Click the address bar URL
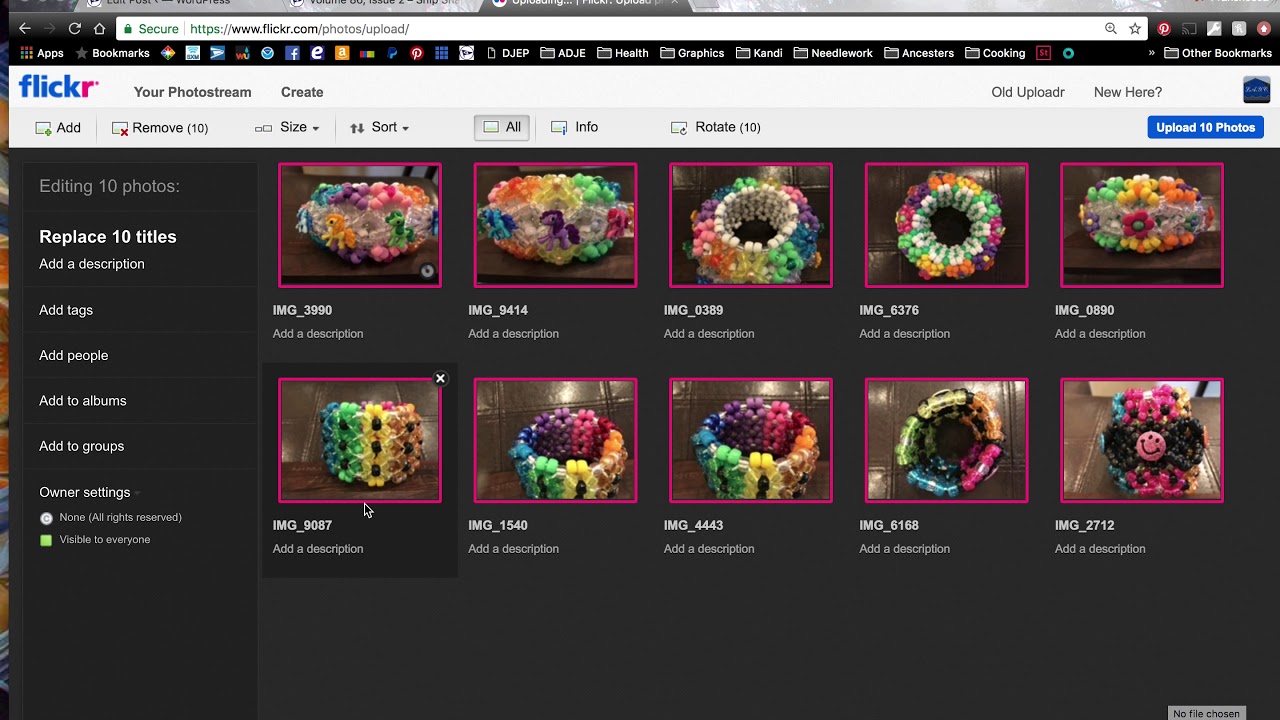Image resolution: width=1280 pixels, height=720 pixels. tap(299, 29)
